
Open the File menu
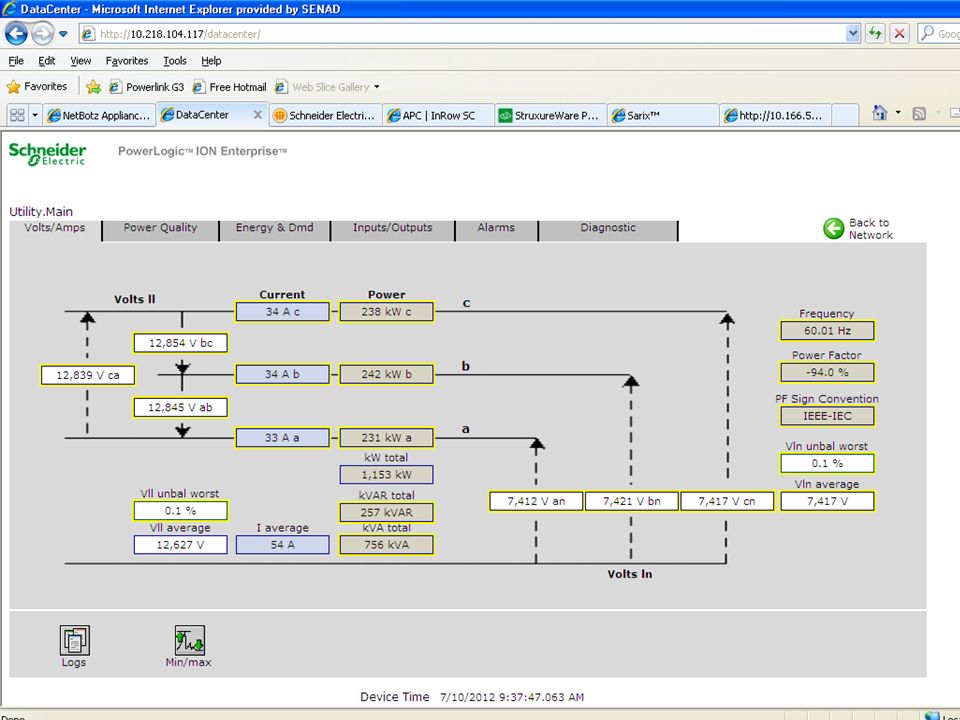pyautogui.click(x=16, y=61)
